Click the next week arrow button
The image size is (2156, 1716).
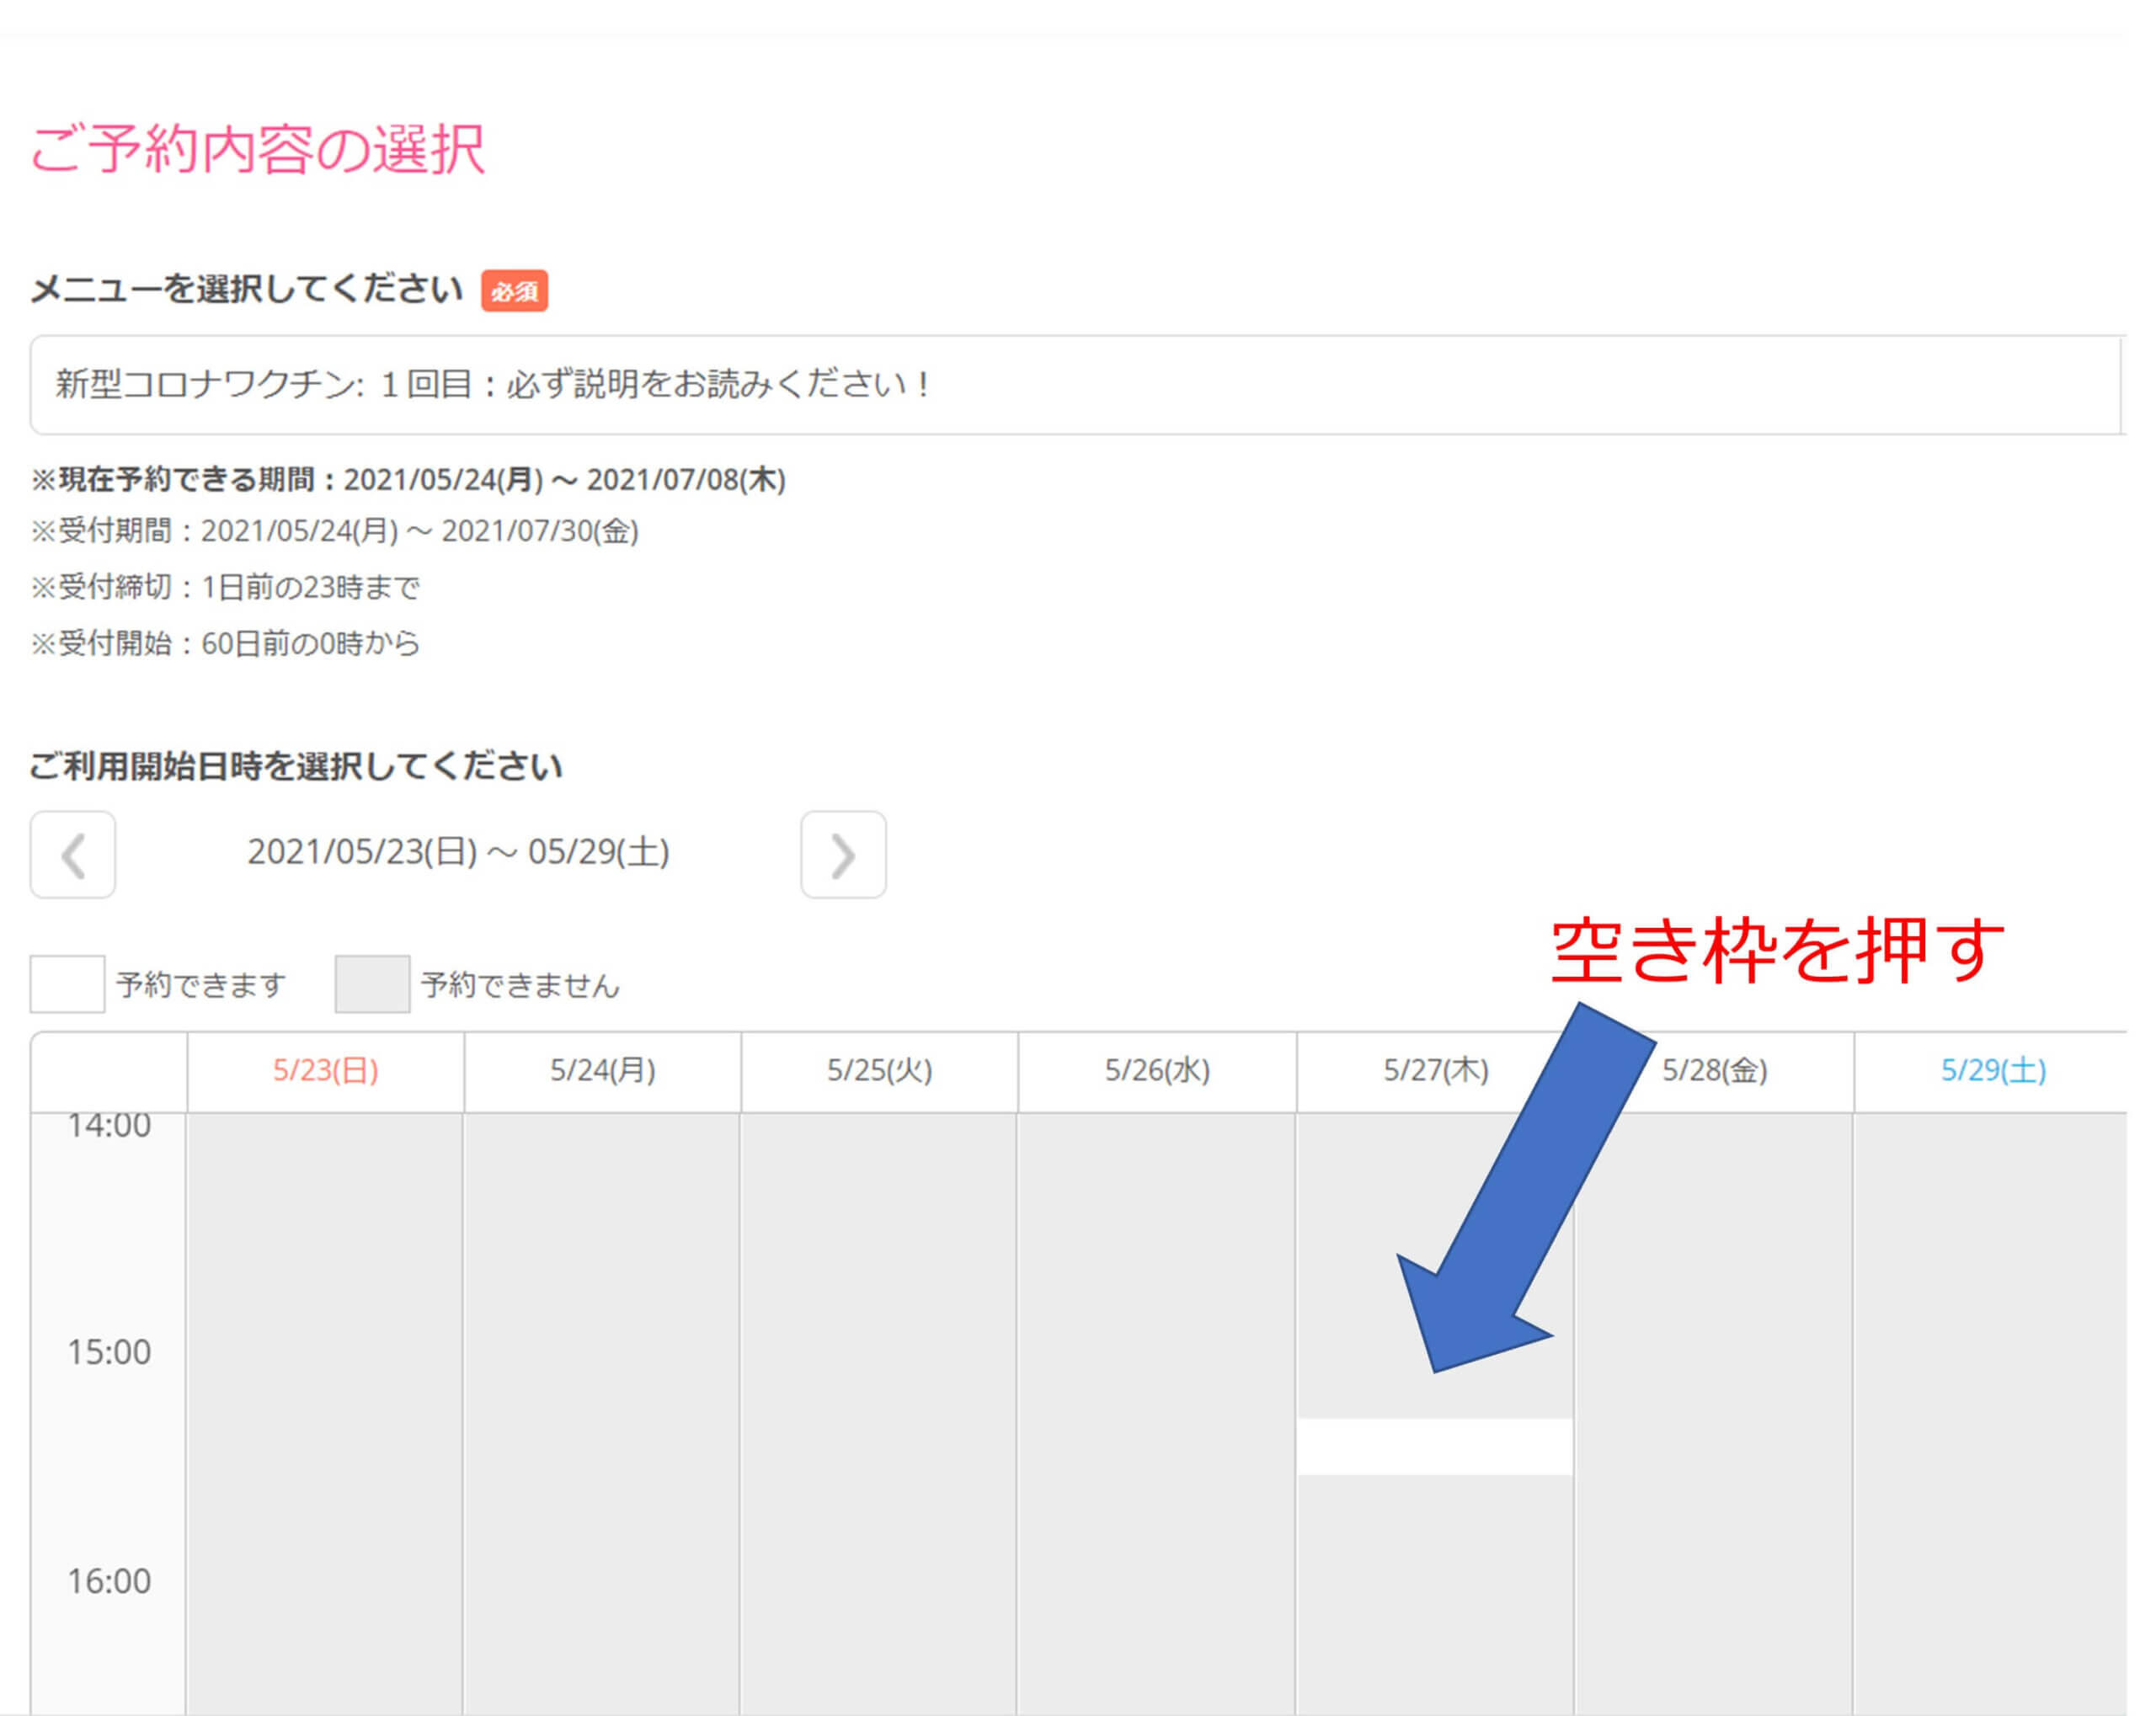(843, 855)
